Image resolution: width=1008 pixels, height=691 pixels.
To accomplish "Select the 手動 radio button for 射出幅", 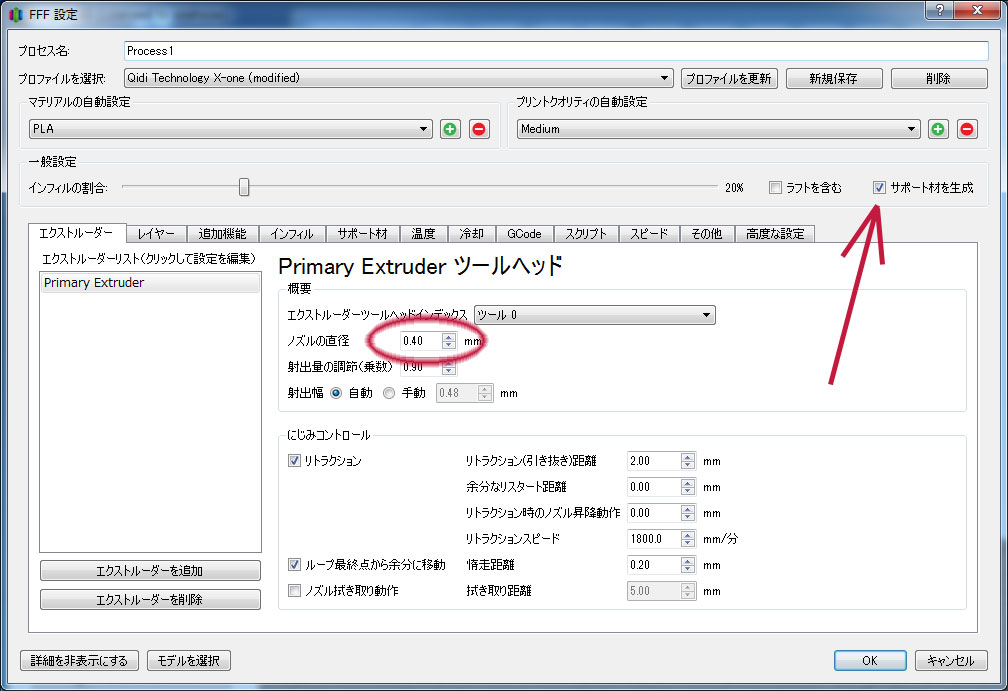I will (389, 393).
